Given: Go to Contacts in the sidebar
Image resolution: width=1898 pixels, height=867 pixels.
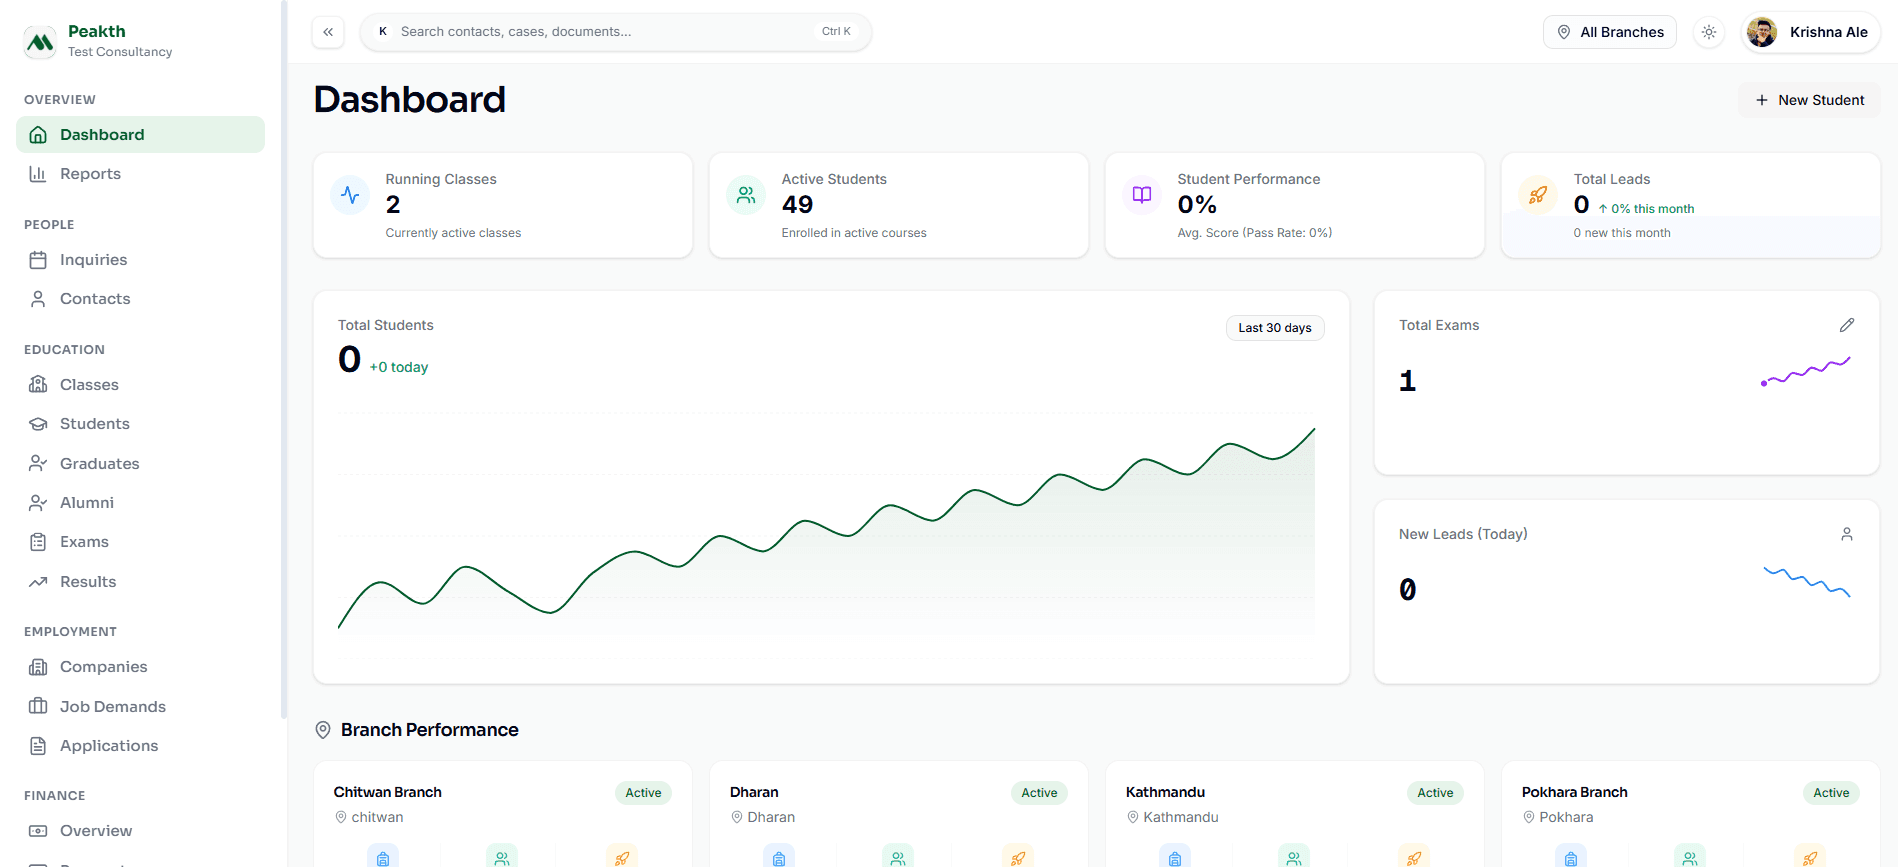Looking at the screenshot, I should [140, 299].
